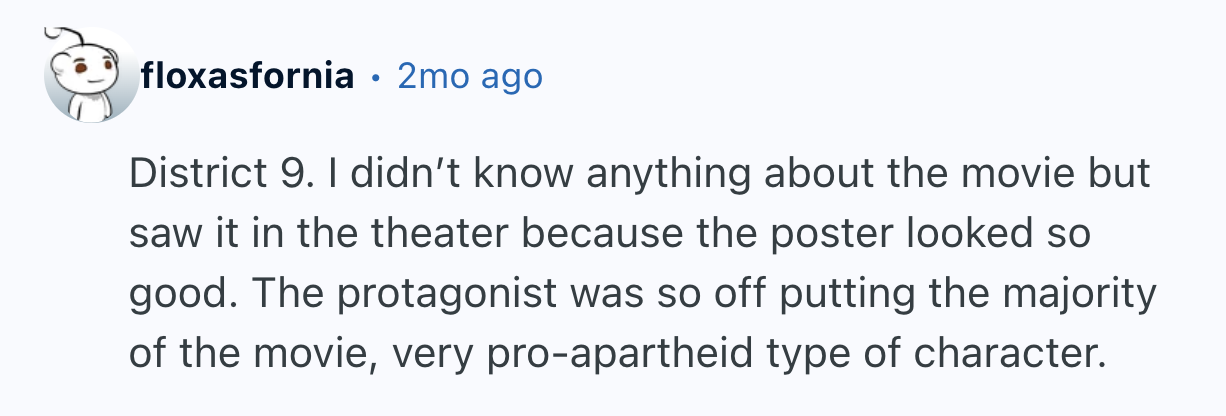Click the "2mo ago" comment timestamp
1226x416 pixels.
point(470,76)
